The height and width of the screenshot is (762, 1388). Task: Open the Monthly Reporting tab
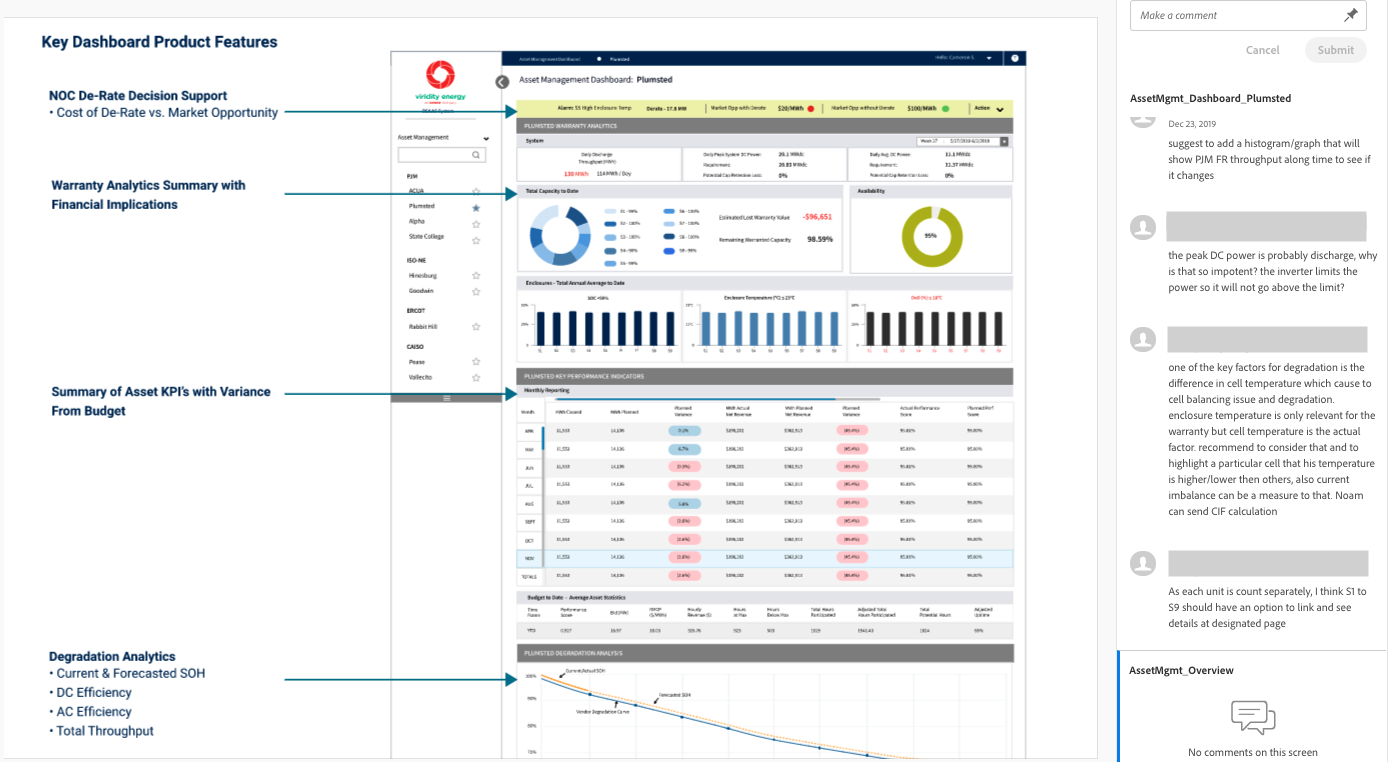(x=546, y=391)
